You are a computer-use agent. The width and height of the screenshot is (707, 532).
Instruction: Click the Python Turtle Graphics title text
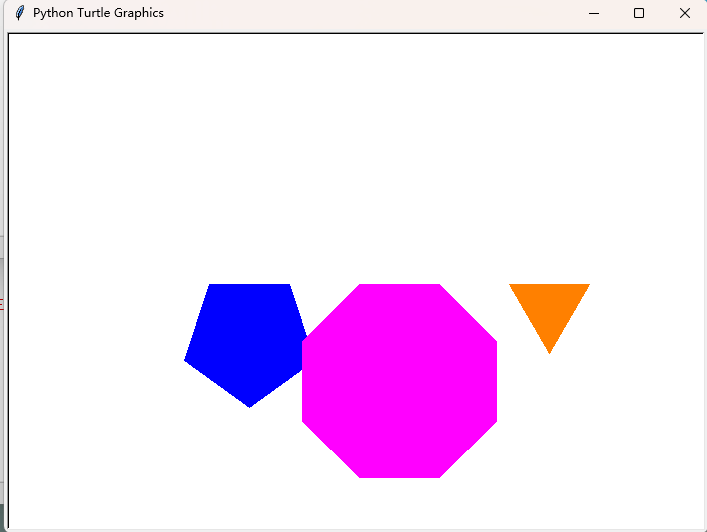pos(98,13)
